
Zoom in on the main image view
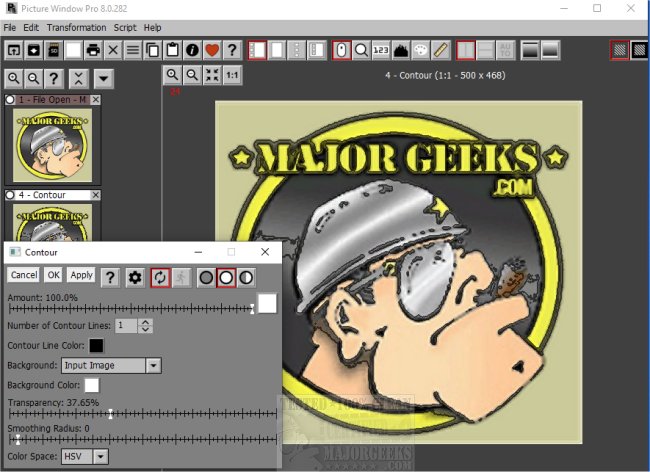click(x=172, y=75)
